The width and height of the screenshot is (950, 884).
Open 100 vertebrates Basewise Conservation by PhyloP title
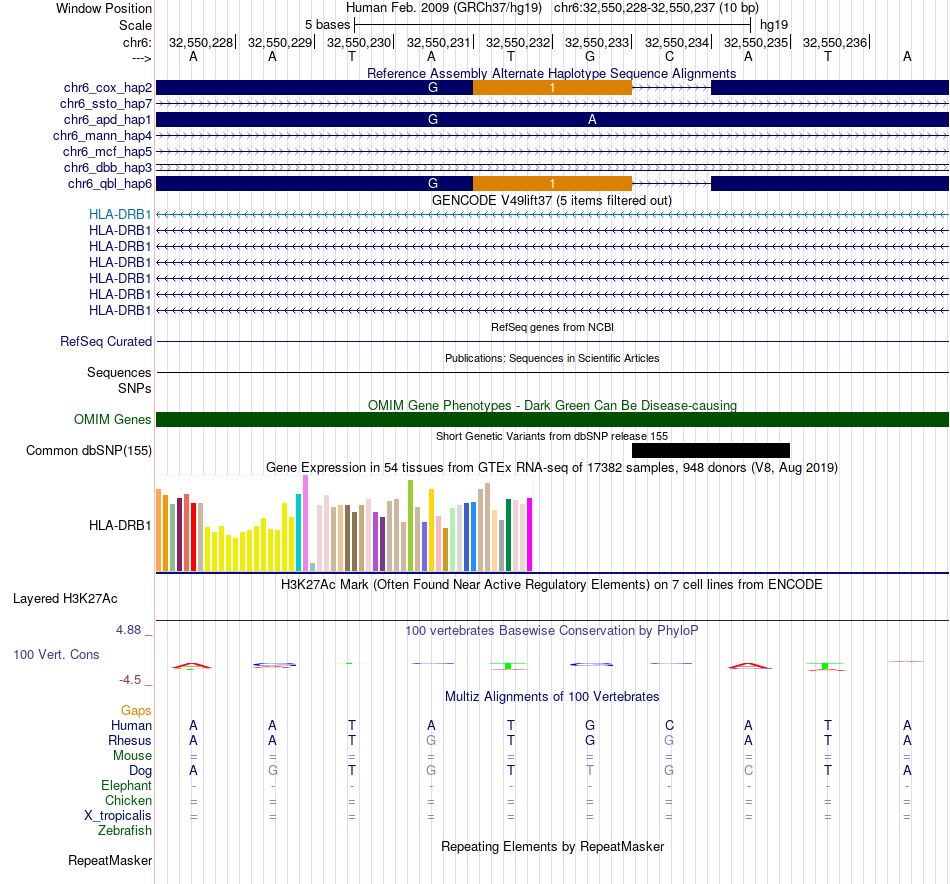point(551,631)
